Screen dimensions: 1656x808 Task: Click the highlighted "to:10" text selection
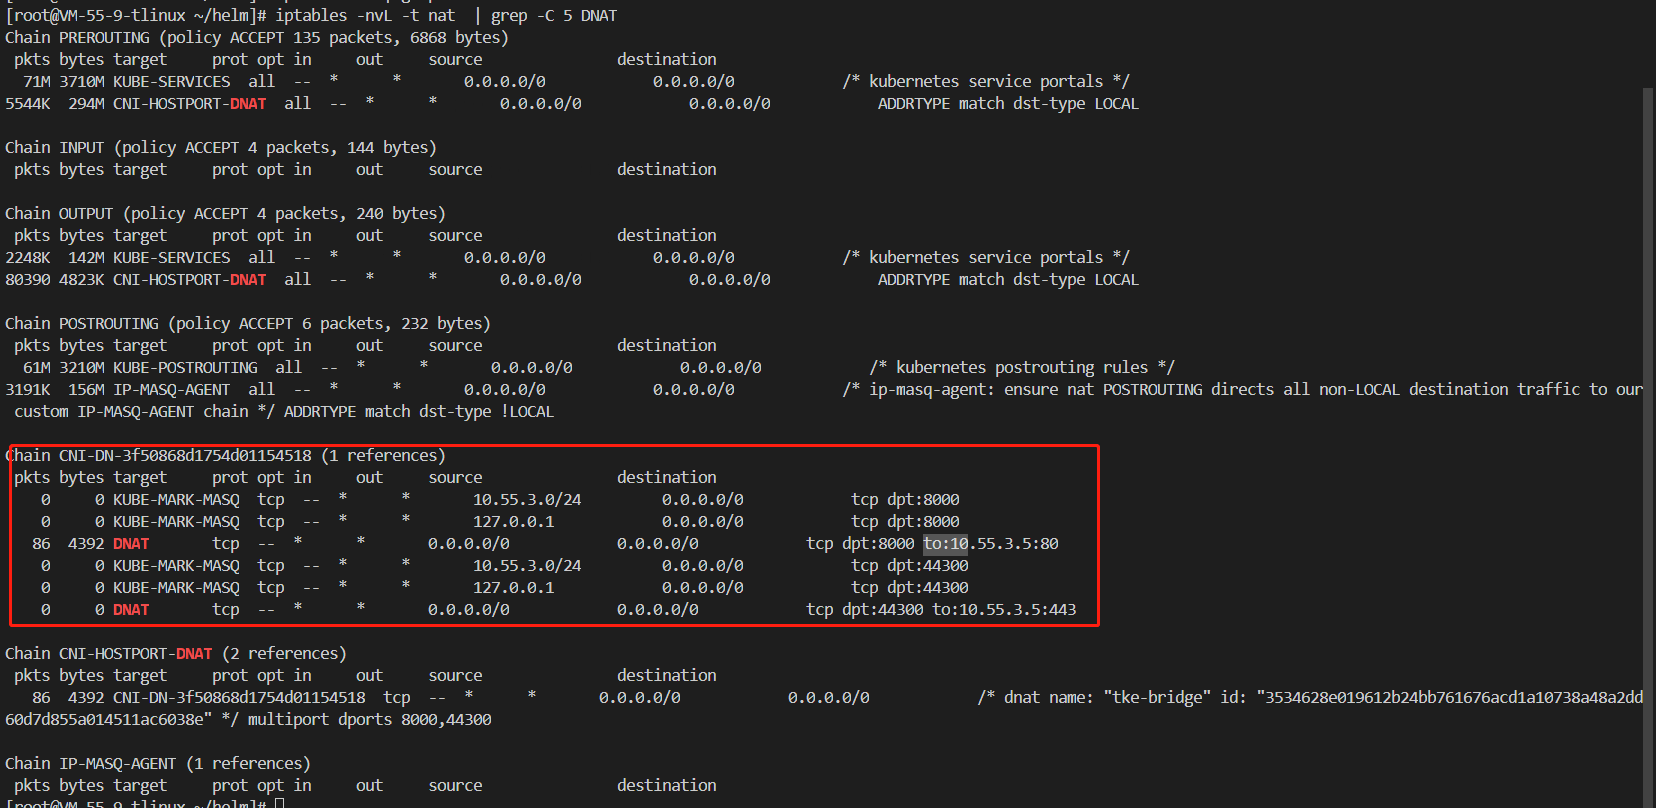click(x=945, y=544)
